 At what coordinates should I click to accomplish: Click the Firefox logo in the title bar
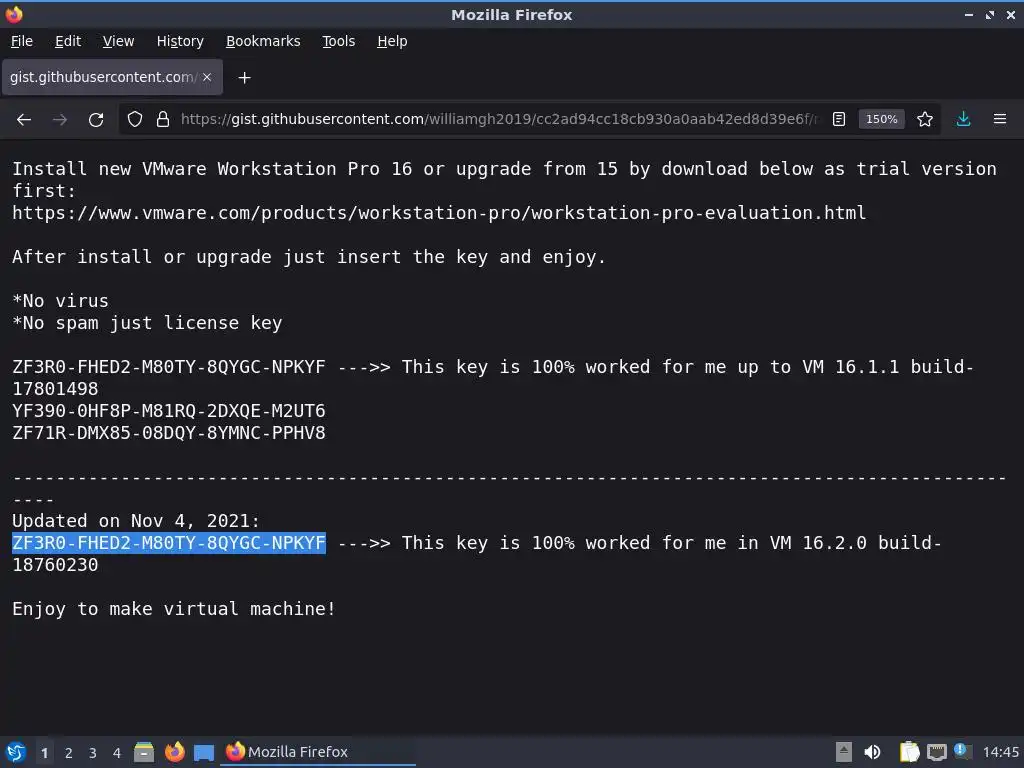click(x=14, y=14)
